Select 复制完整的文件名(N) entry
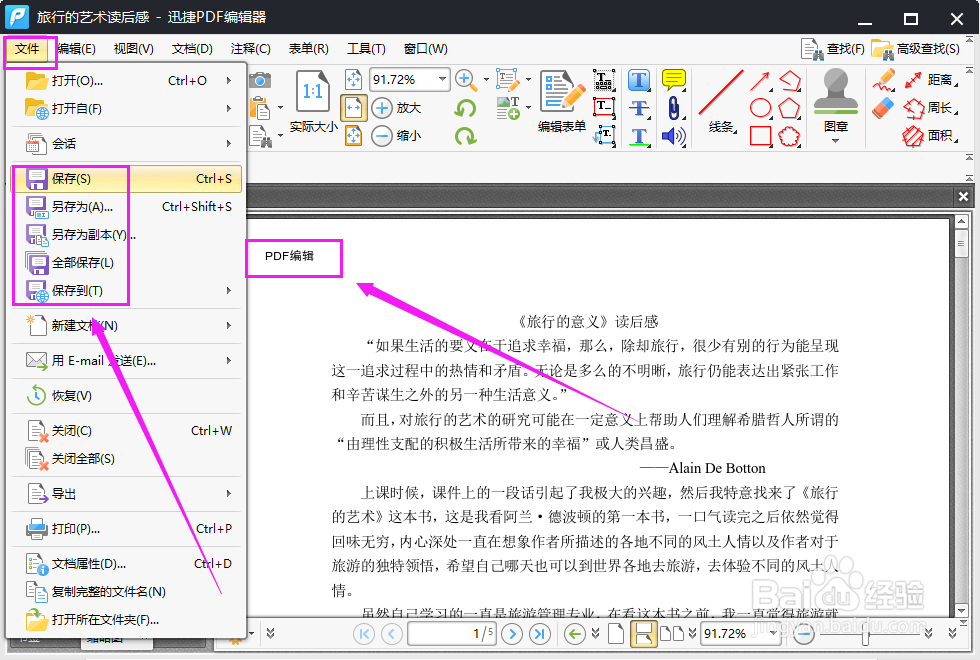980x660 pixels. [x=126, y=592]
